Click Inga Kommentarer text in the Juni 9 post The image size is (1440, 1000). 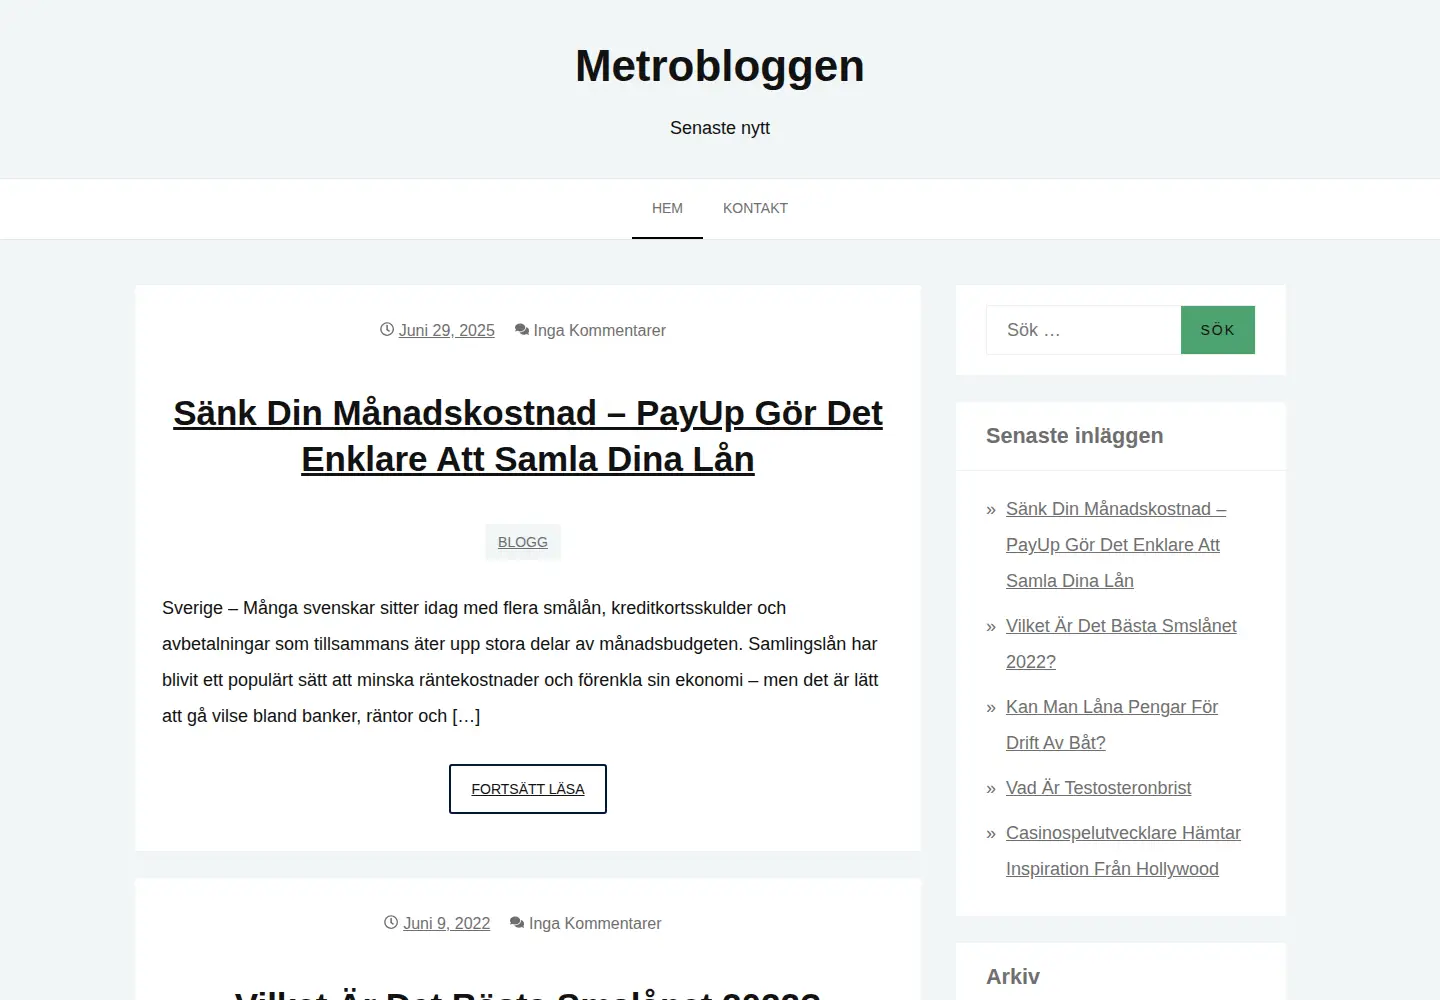coord(595,923)
